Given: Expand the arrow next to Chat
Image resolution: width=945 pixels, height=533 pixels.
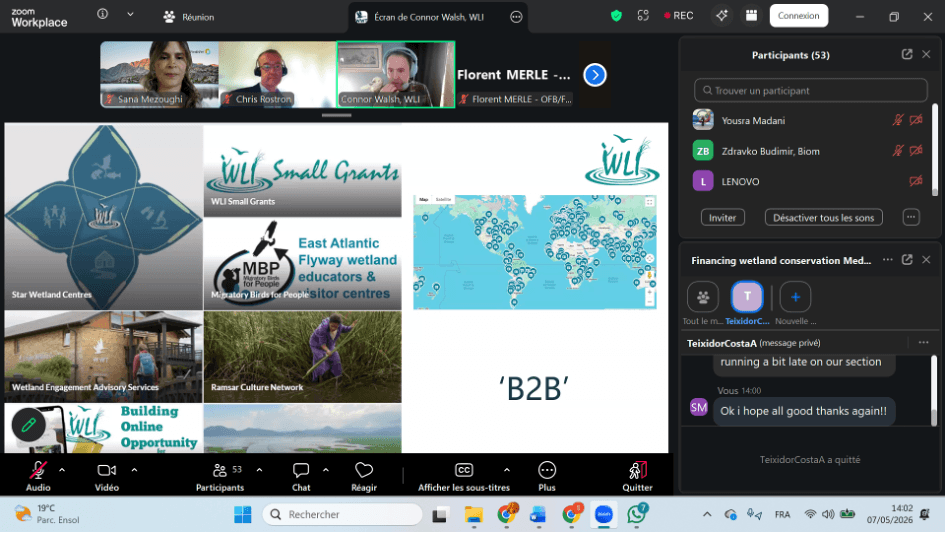Looking at the screenshot, I should [325, 470].
